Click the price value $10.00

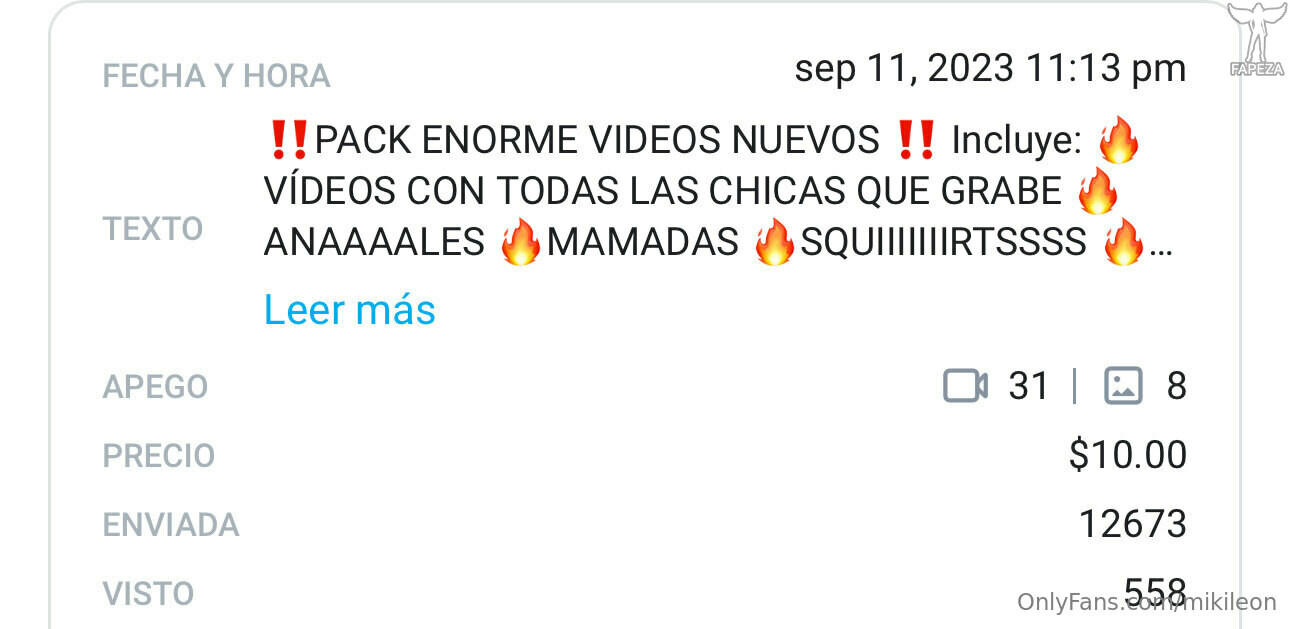point(1127,455)
